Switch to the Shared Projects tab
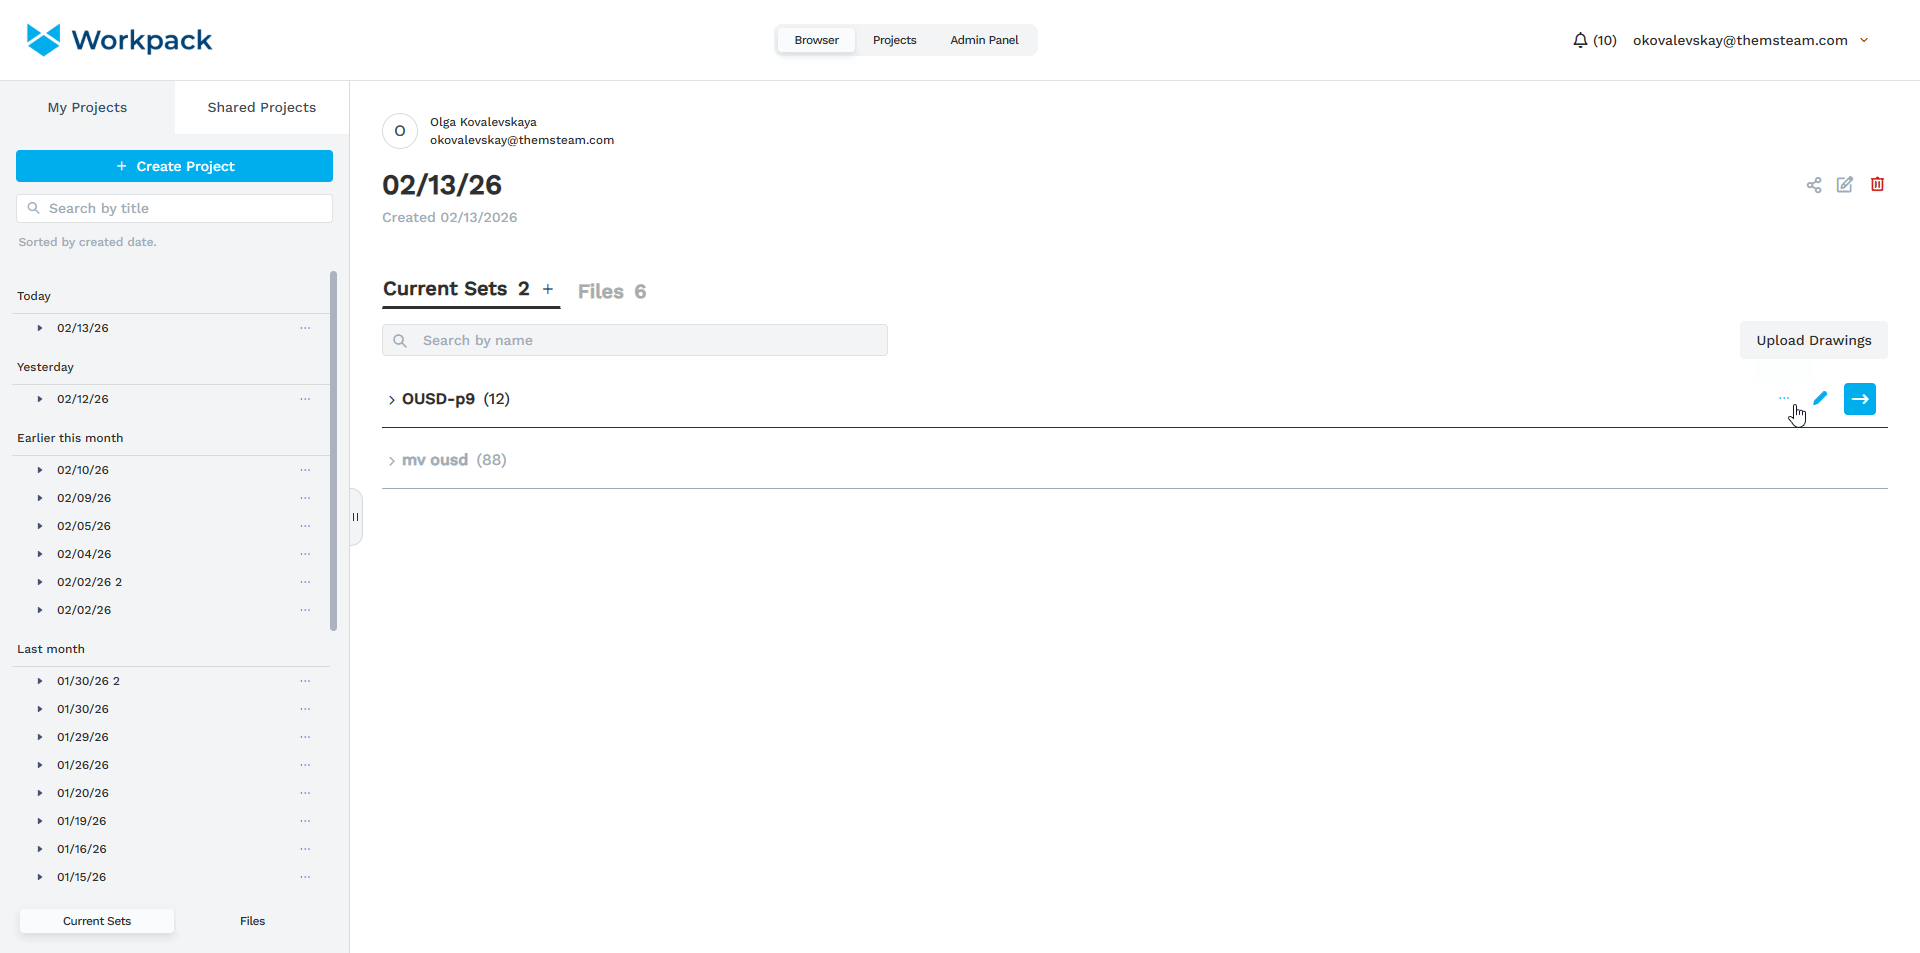Screen dimensions: 1920x953 click(261, 108)
